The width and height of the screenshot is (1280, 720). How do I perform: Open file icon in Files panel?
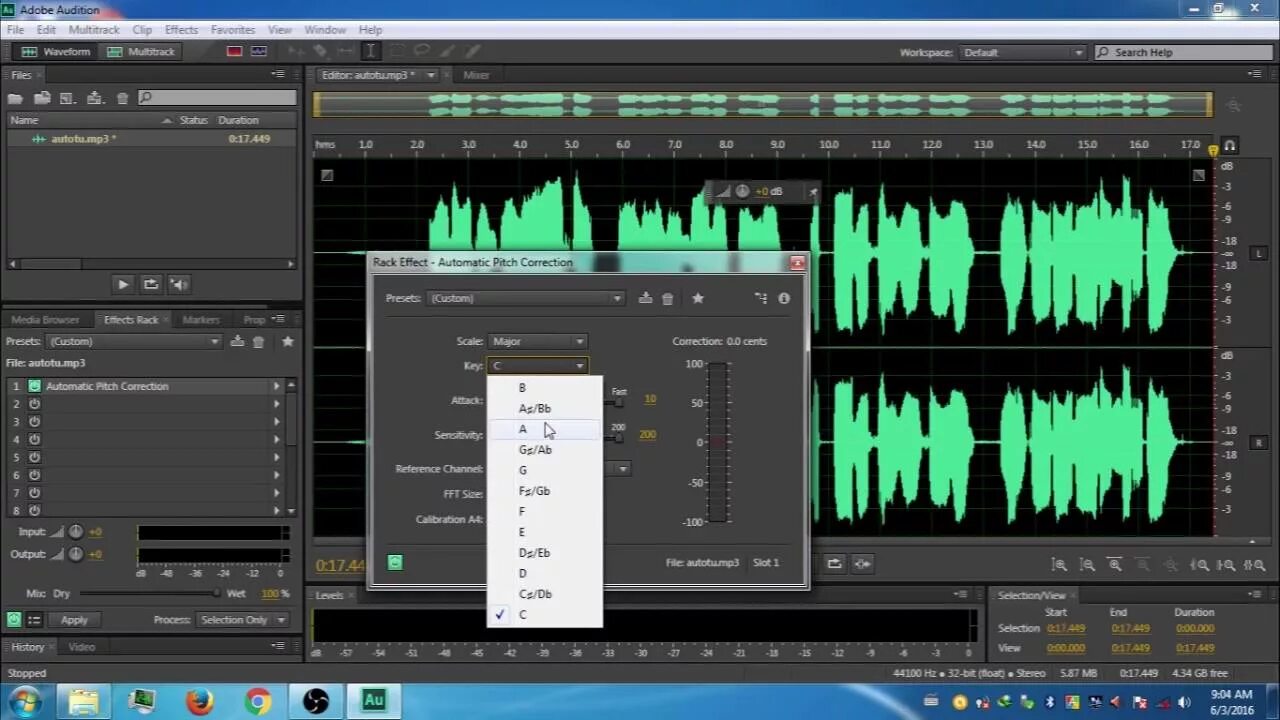tap(15, 98)
